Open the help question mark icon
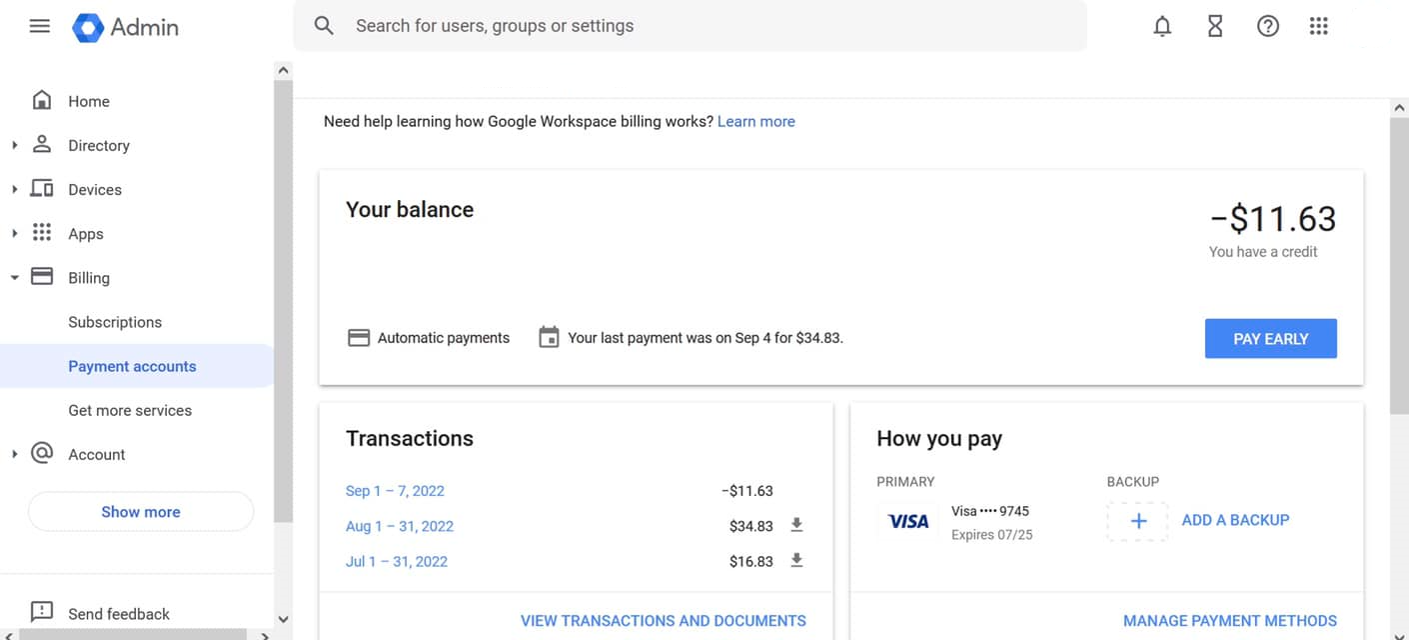 [1268, 26]
